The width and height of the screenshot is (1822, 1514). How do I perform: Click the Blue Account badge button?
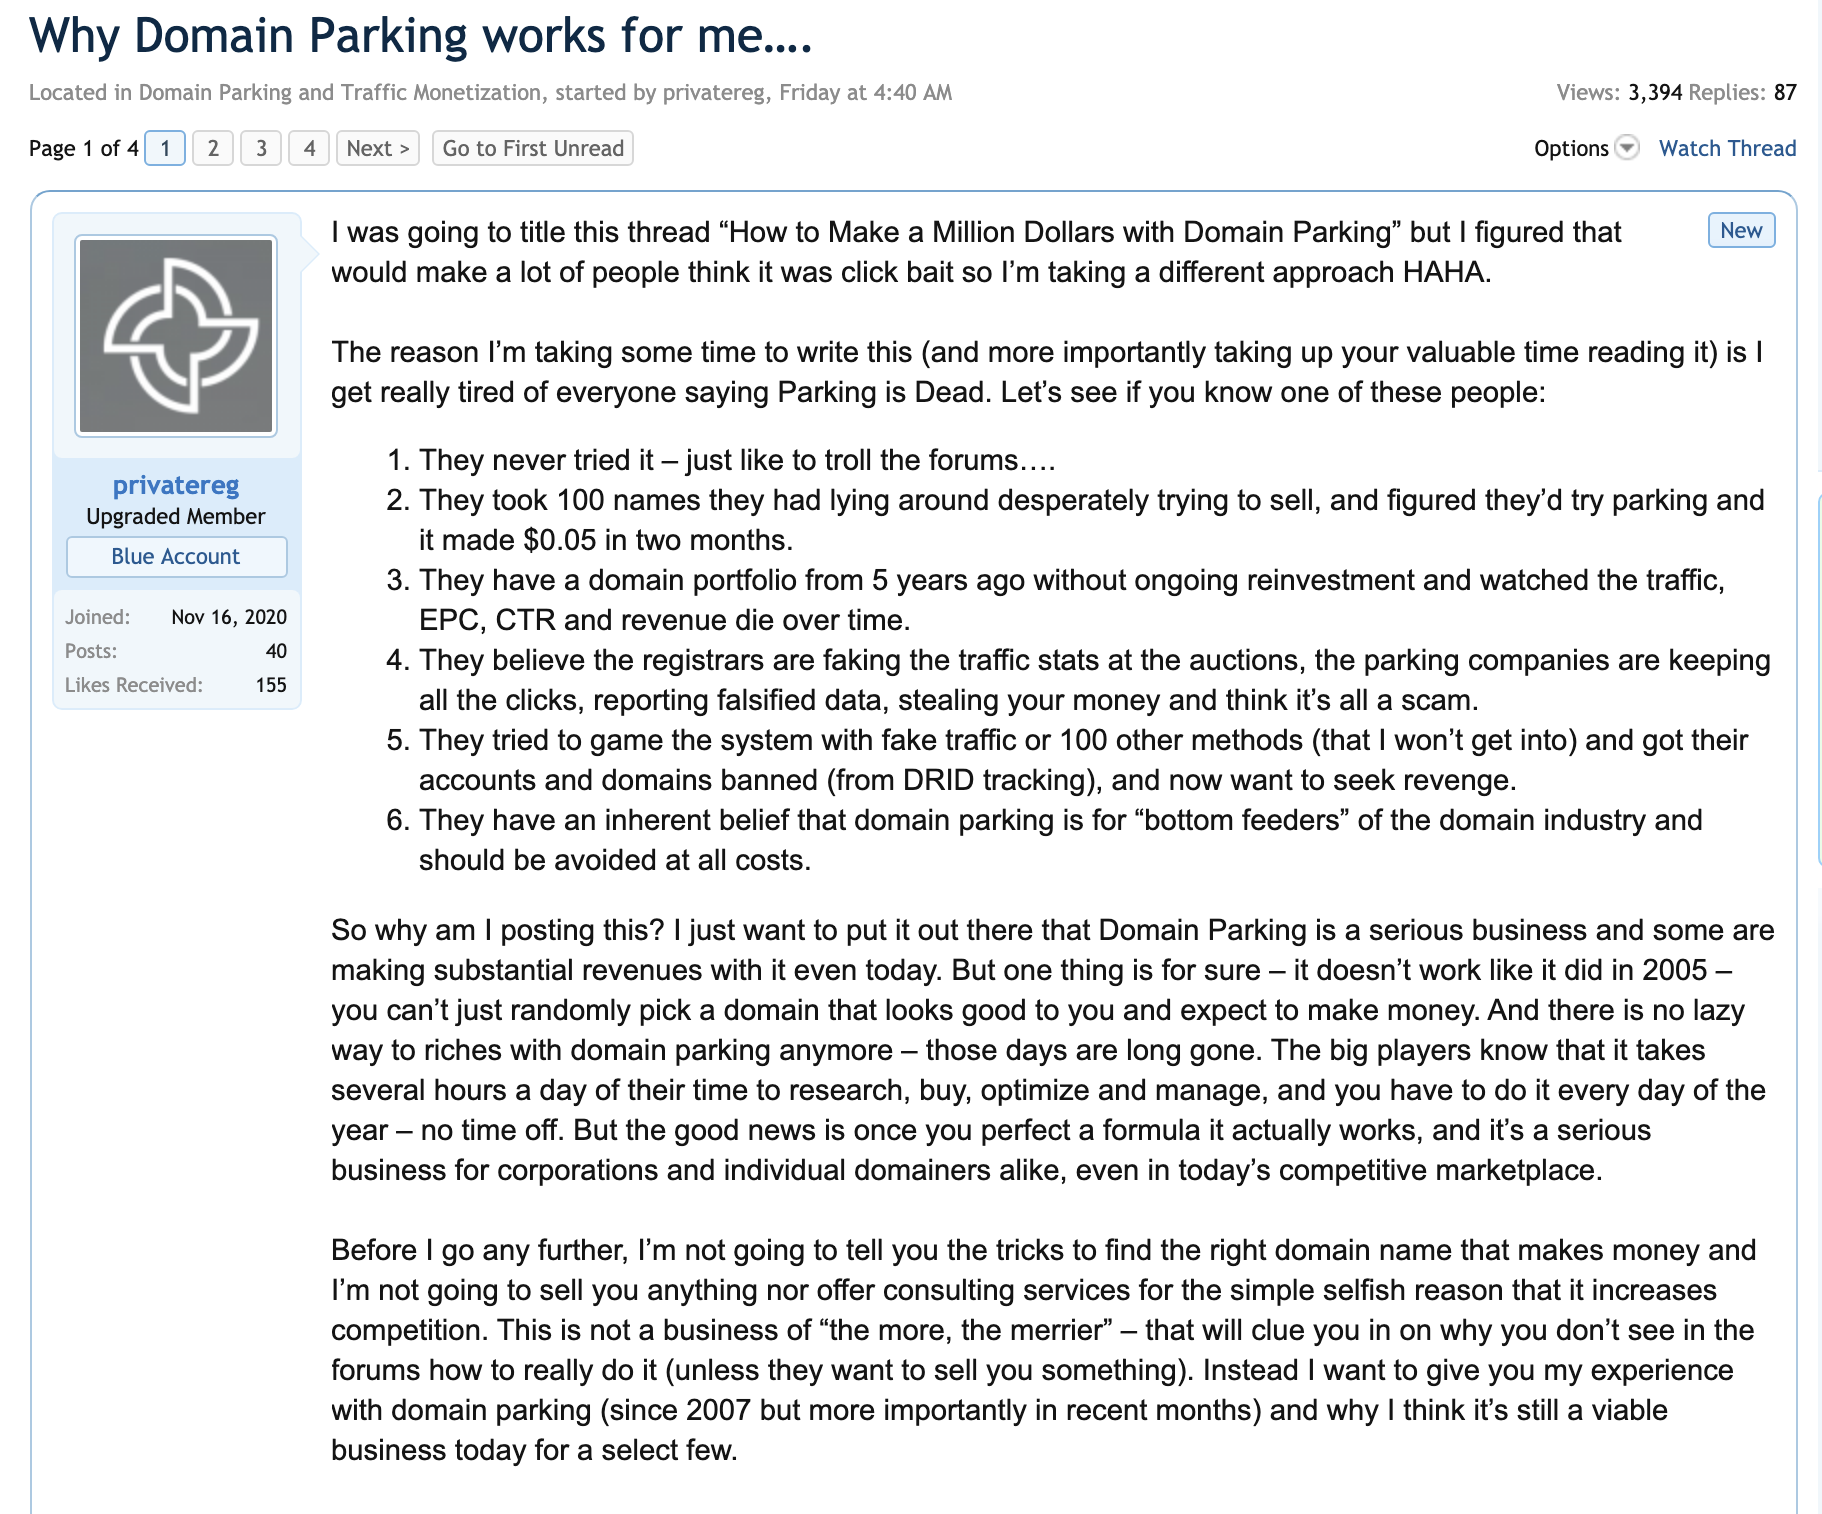[176, 556]
